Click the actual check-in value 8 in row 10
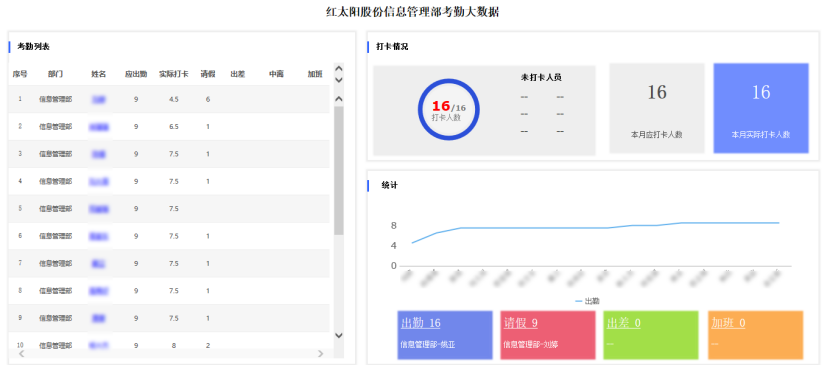 (174, 345)
